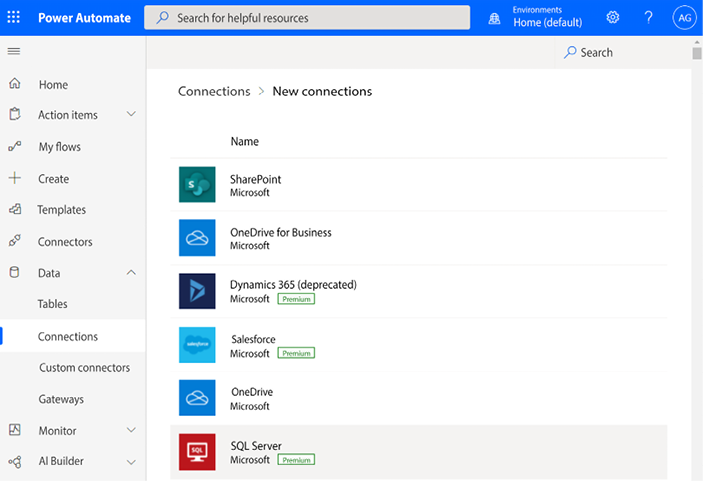703x481 pixels.
Task: Go to Home in sidebar
Action: pyautogui.click(x=53, y=85)
